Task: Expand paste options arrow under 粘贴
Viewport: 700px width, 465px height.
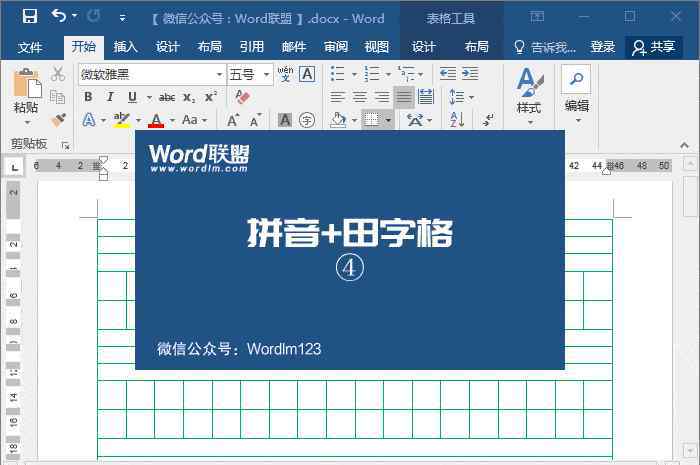Action: tap(27, 122)
